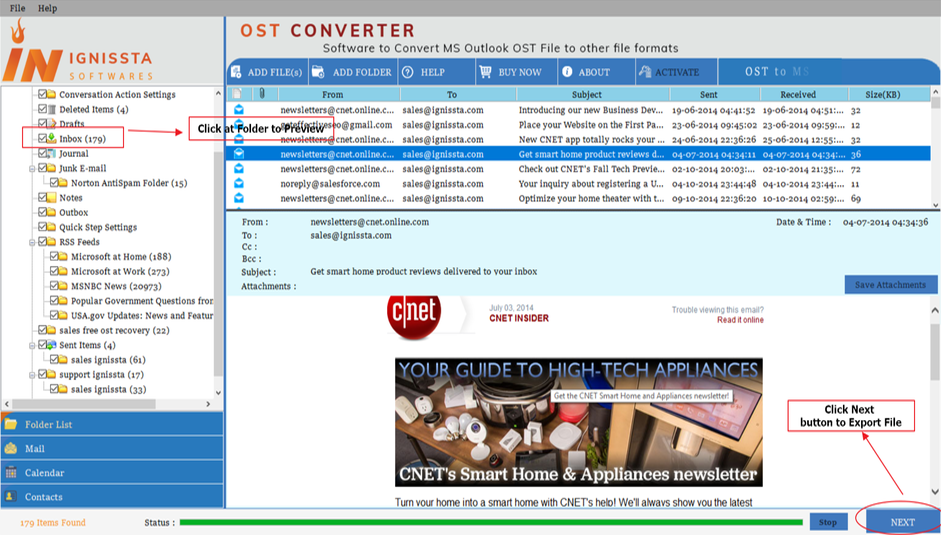
Task: Click the attachment paperclip column header
Action: (x=262, y=94)
